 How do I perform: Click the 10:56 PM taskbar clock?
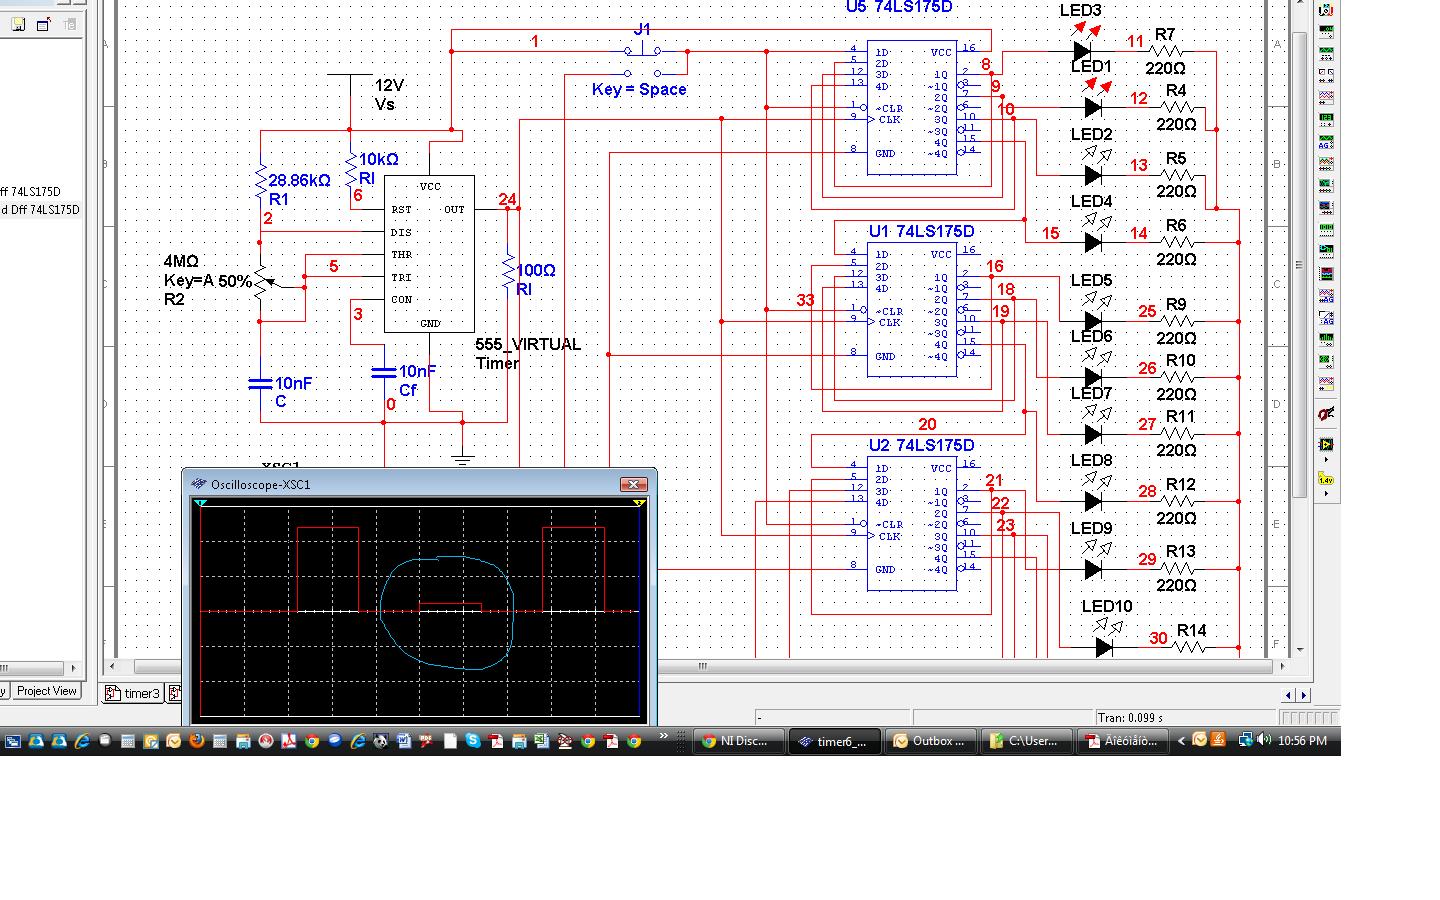[x=1302, y=741]
